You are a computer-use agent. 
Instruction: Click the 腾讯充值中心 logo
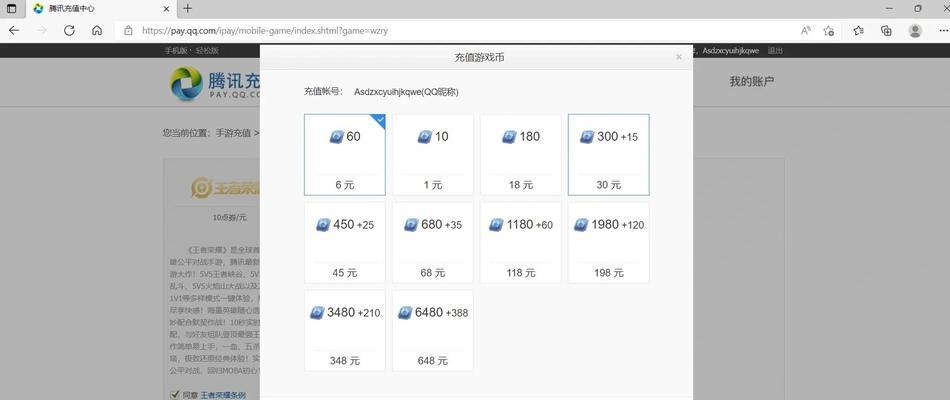tap(215, 84)
